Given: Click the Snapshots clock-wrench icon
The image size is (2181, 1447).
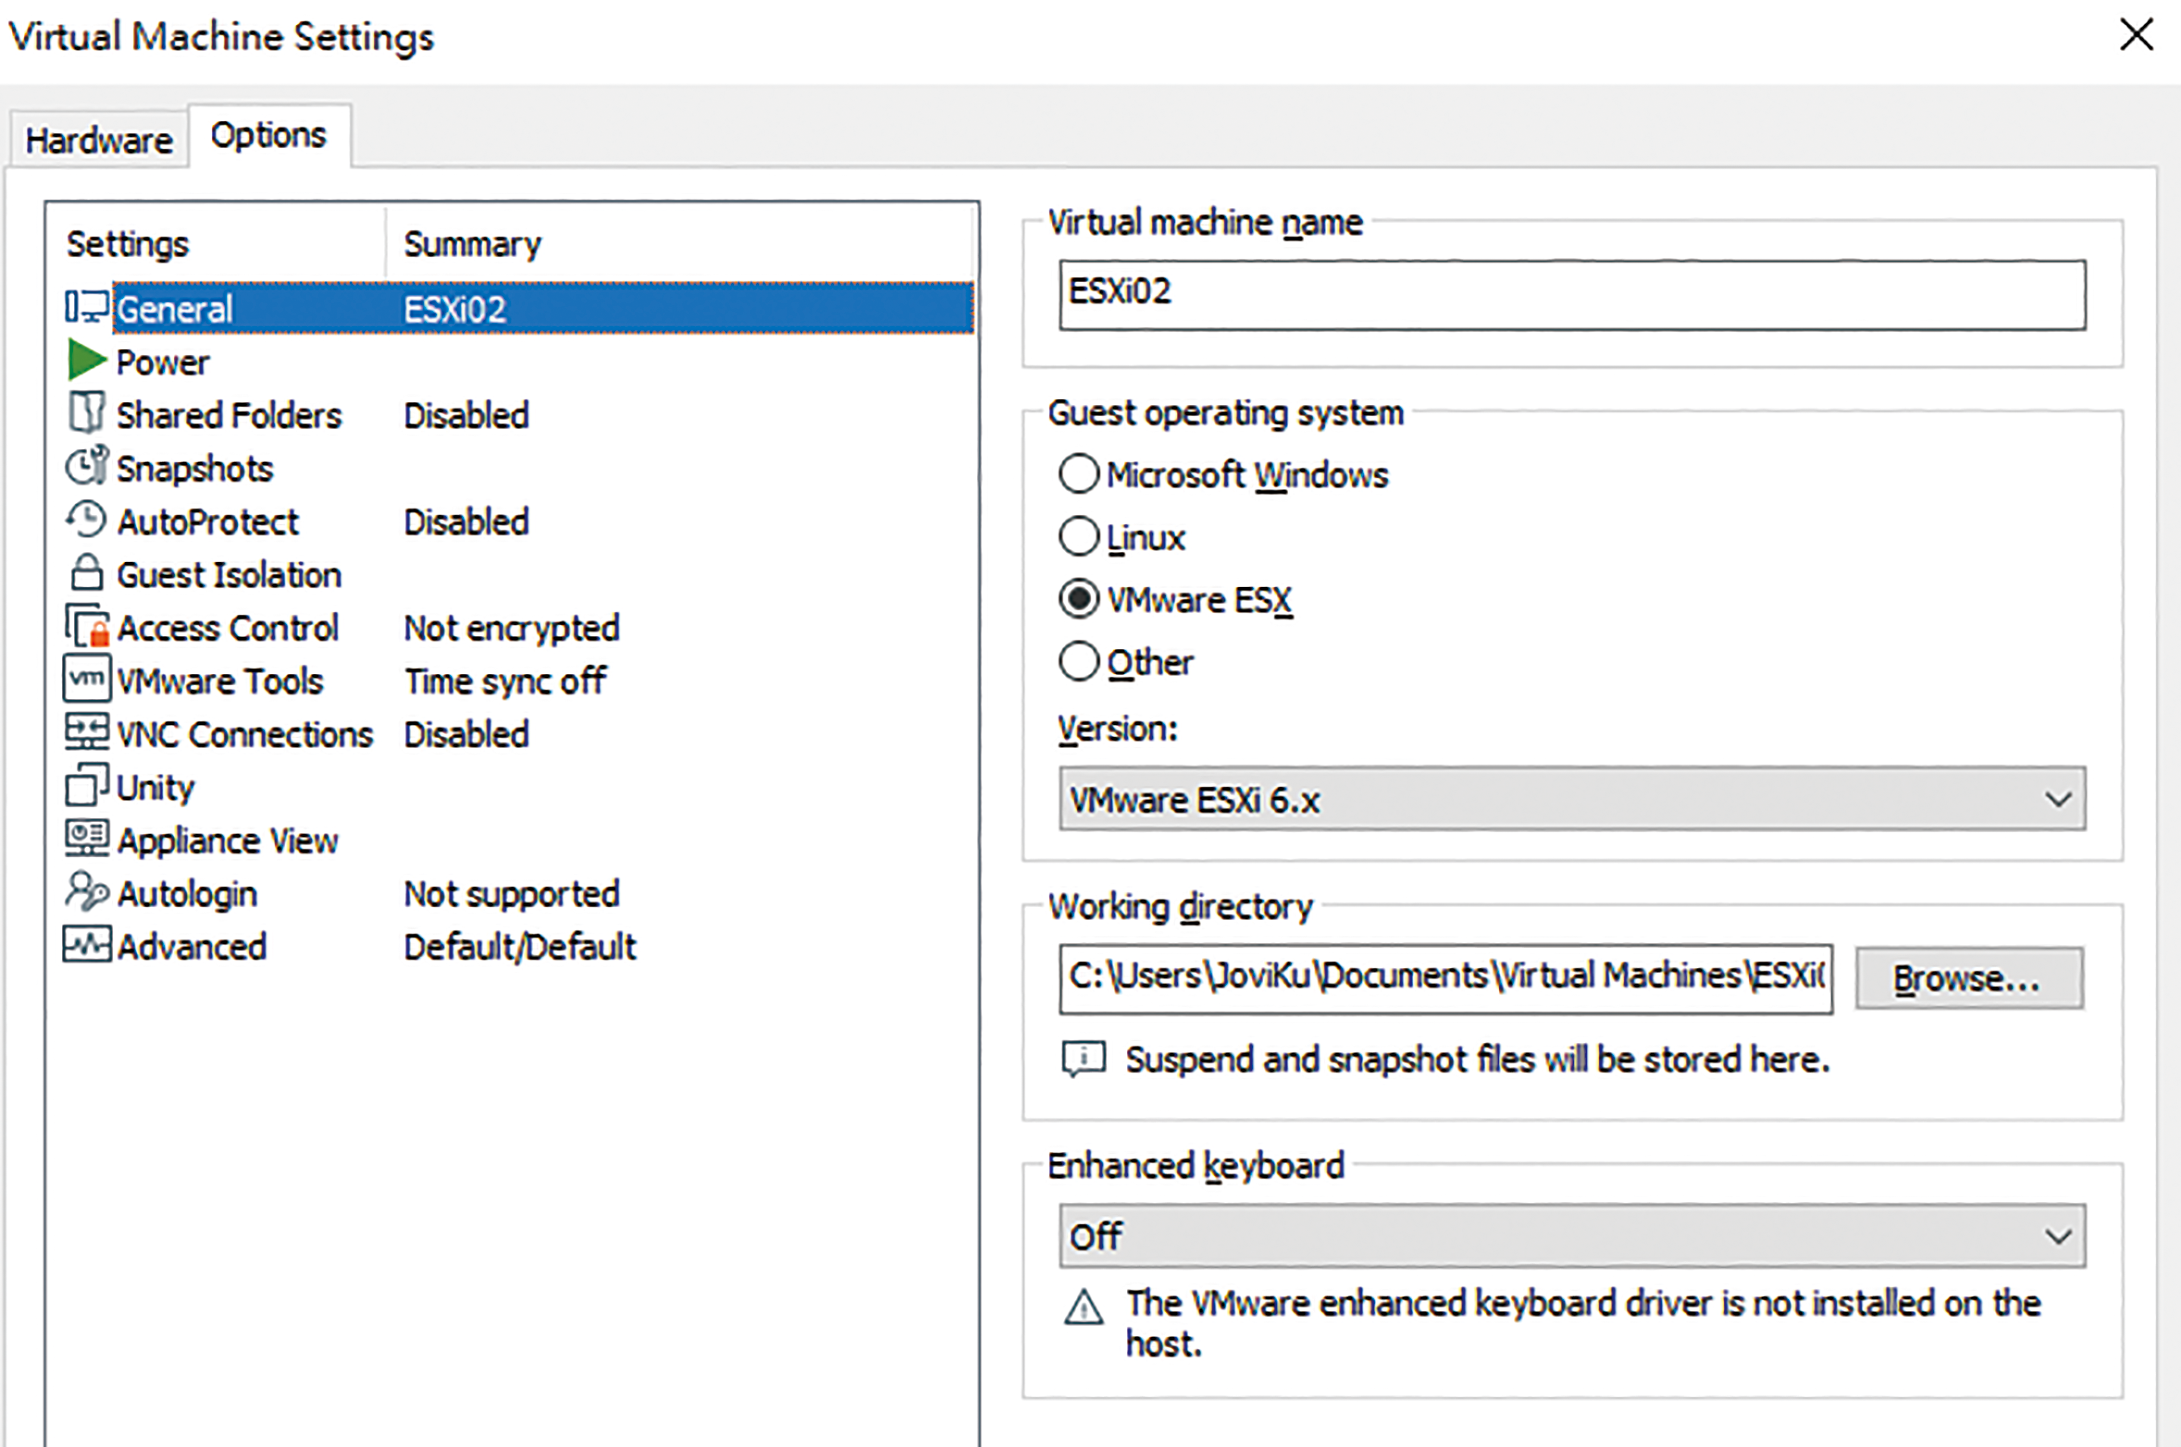Looking at the screenshot, I should pos(87,466).
